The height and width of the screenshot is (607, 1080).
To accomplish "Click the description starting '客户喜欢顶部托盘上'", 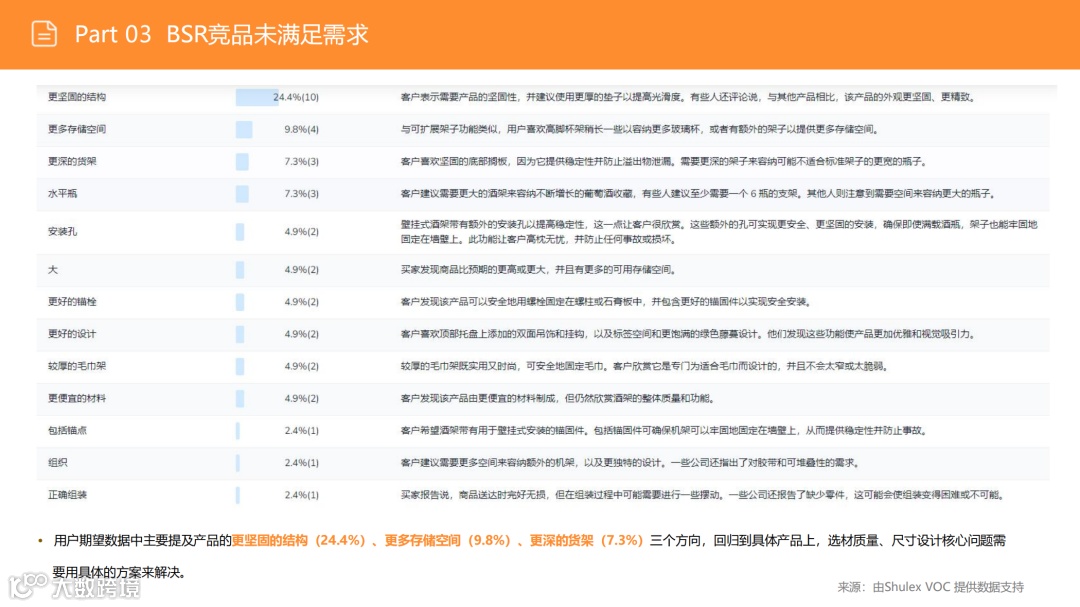I will click(689, 334).
